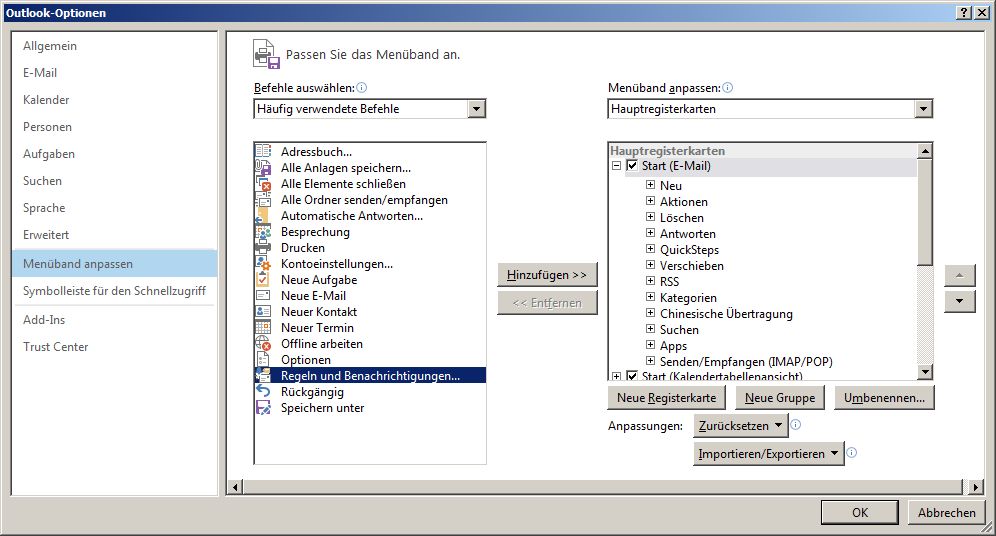Click the Adressbuch command icon
This screenshot has height=536, width=996.
click(x=263, y=151)
